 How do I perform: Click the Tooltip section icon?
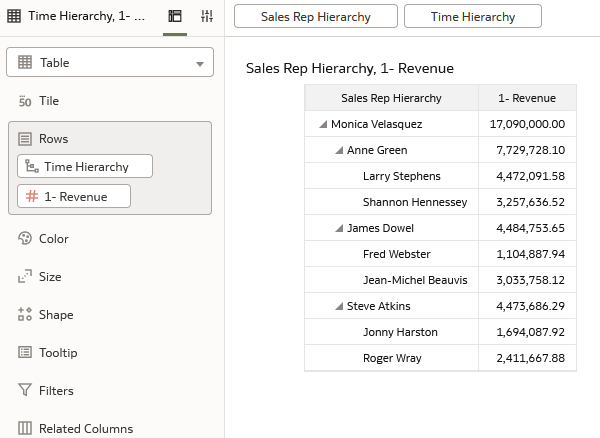click(x=26, y=353)
